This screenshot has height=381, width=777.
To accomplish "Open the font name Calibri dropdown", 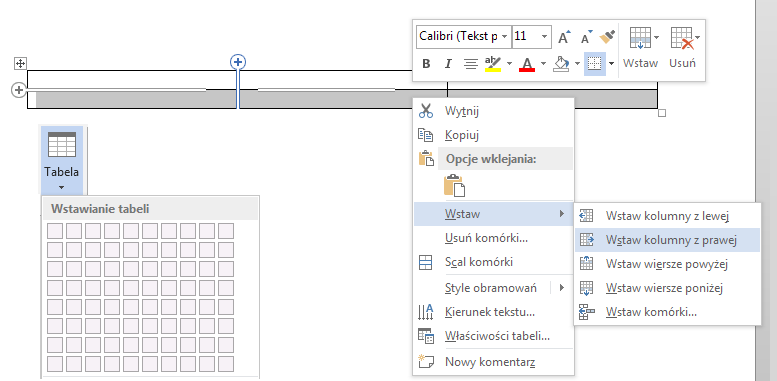I will [x=504, y=37].
